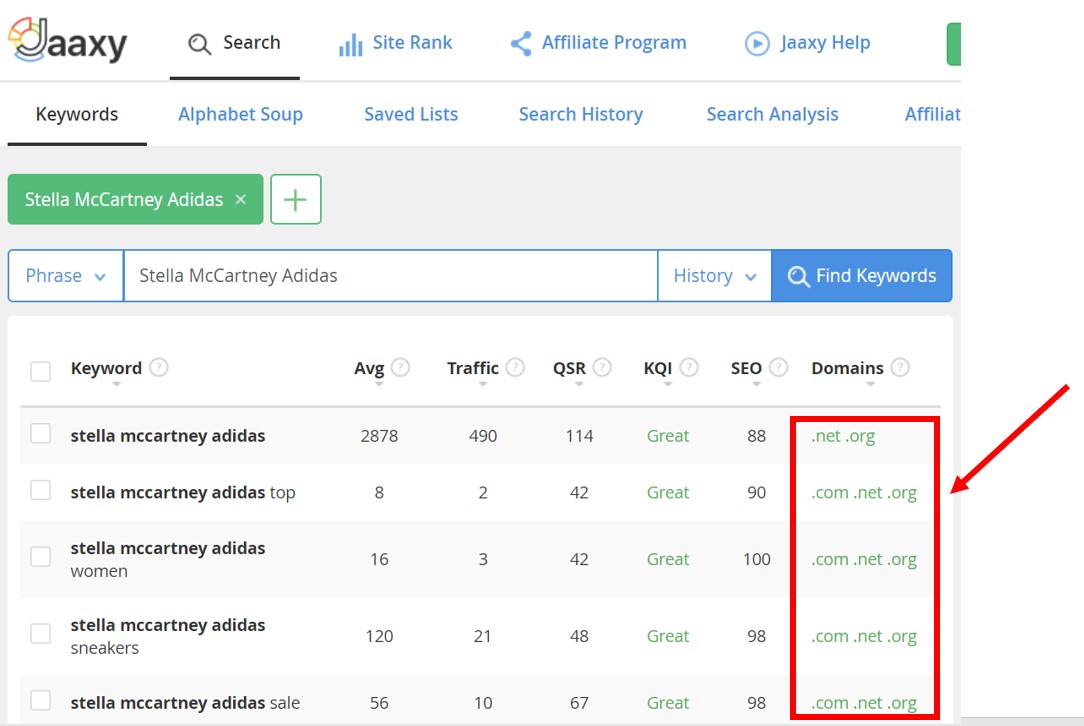Viewport: 1084px width, 726px height.
Task: Click the keyword search input field
Action: (x=391, y=276)
